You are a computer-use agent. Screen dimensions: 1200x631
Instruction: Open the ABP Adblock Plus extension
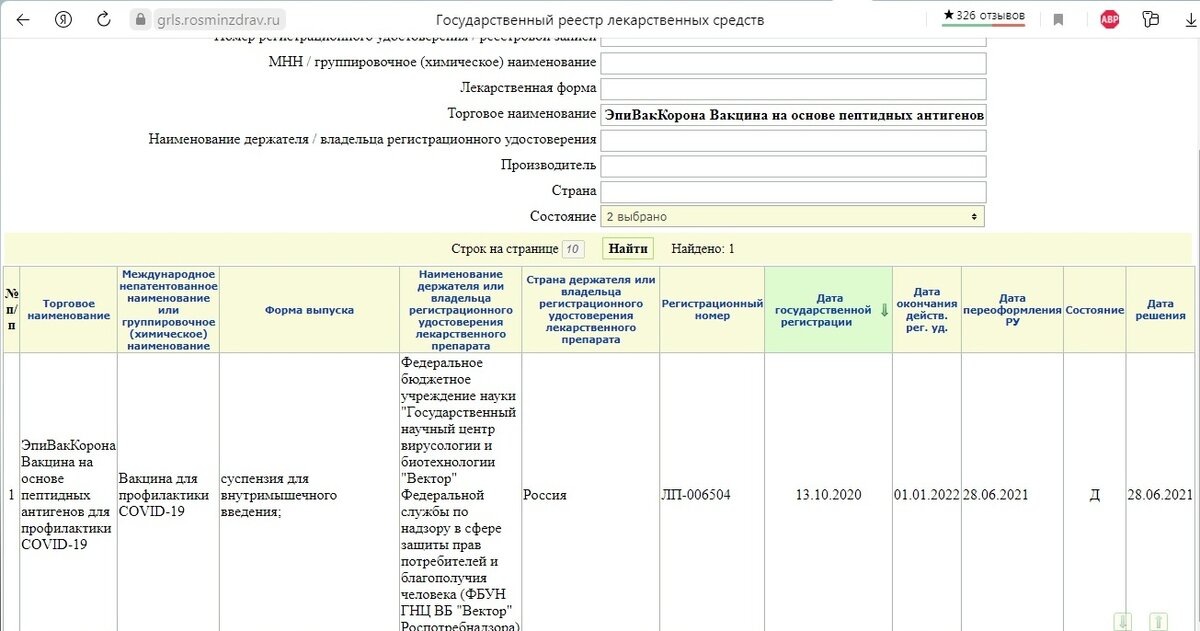click(1110, 19)
